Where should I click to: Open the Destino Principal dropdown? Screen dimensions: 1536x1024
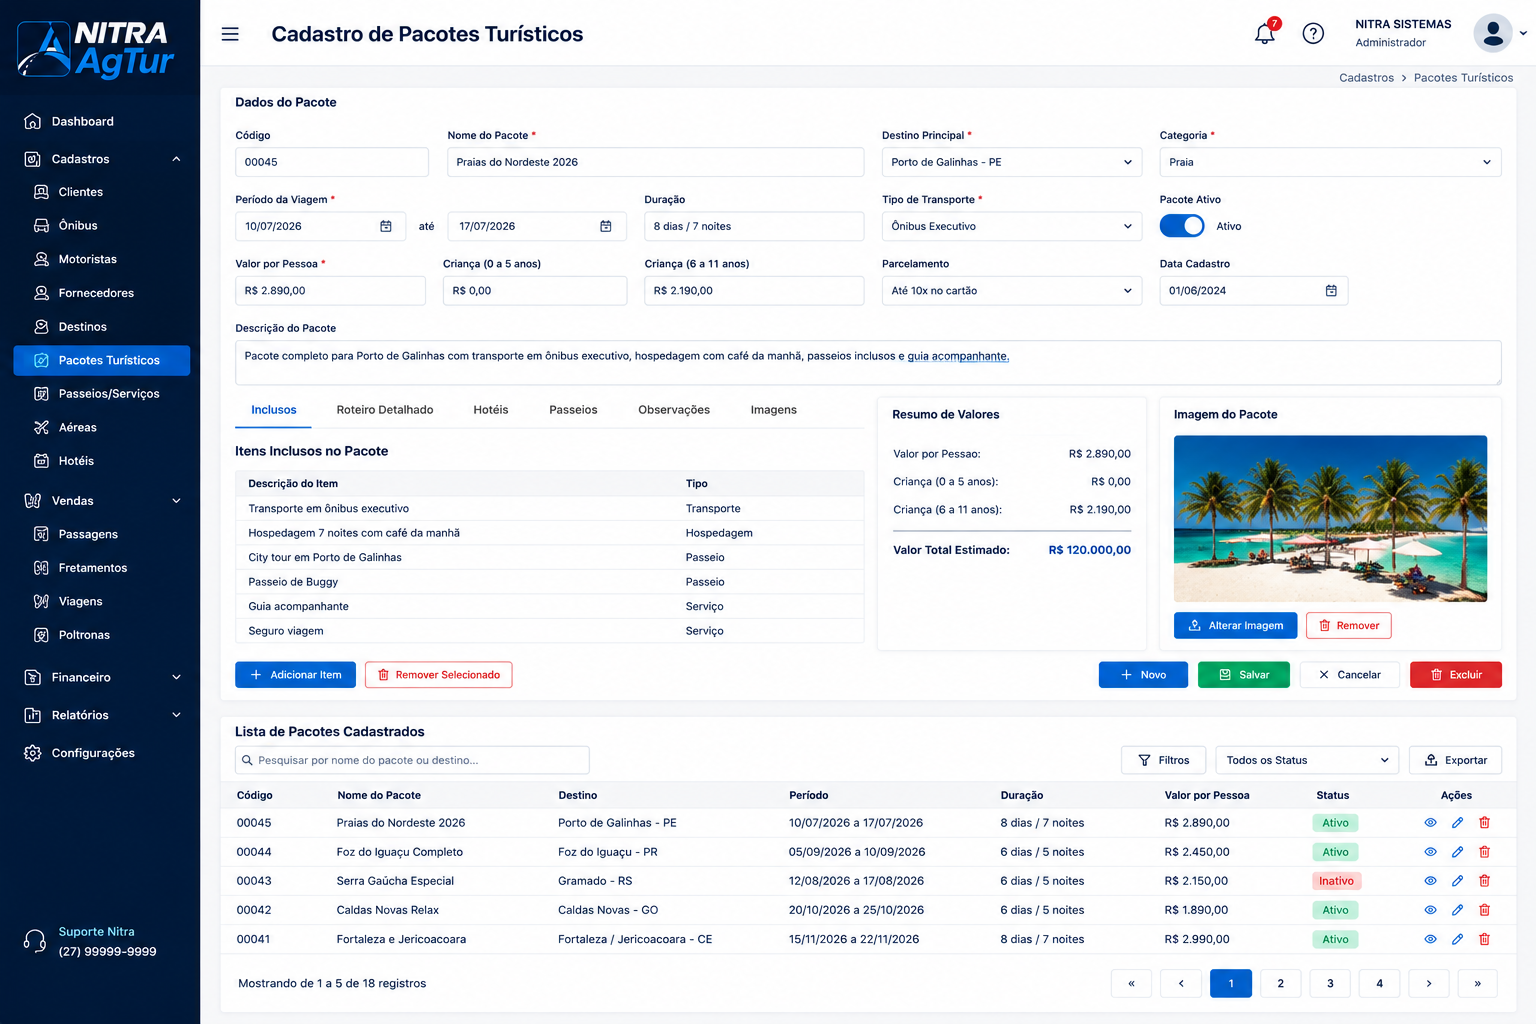click(x=1011, y=162)
